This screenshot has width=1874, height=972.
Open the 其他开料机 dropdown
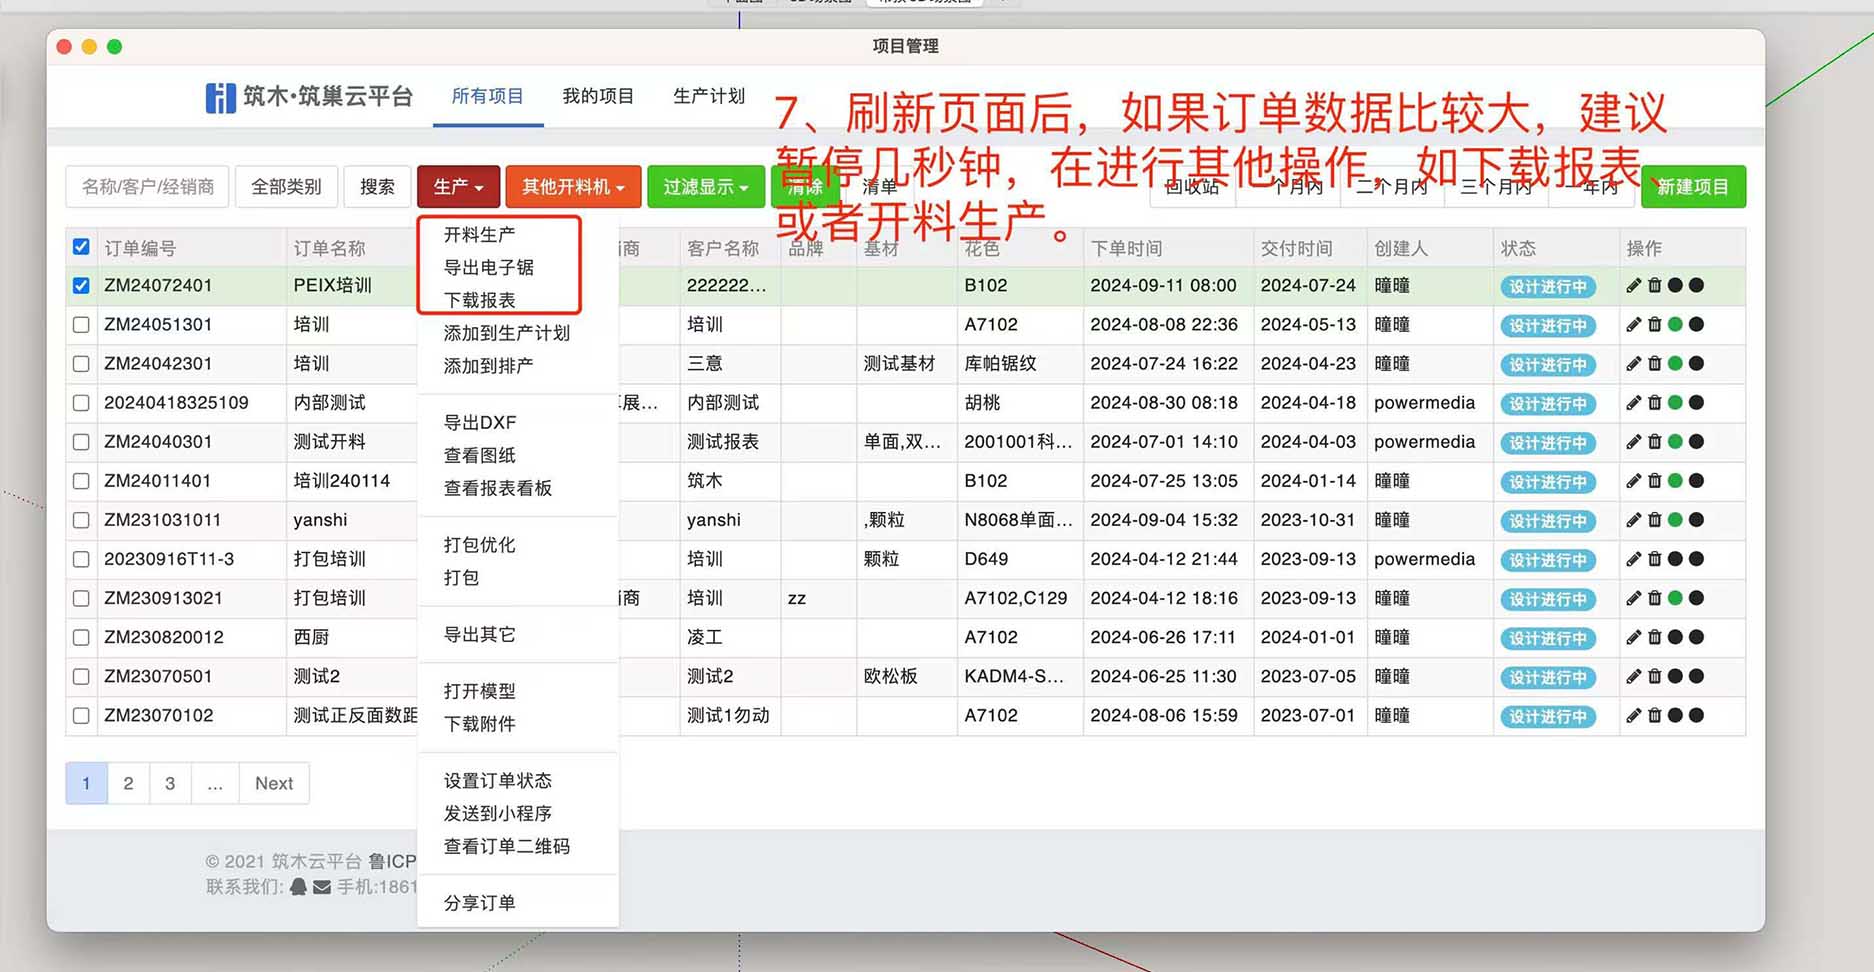click(x=572, y=186)
